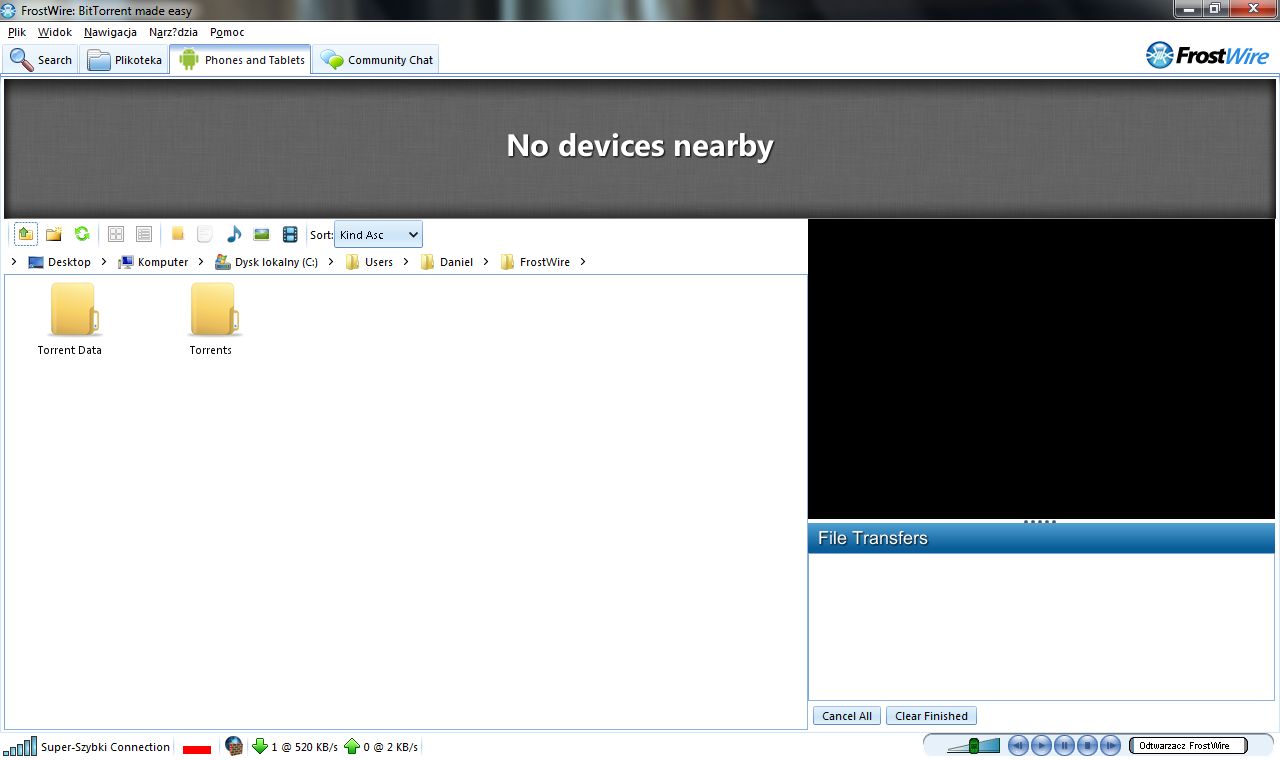Navigate to Desktop breadcrumb

(59, 262)
